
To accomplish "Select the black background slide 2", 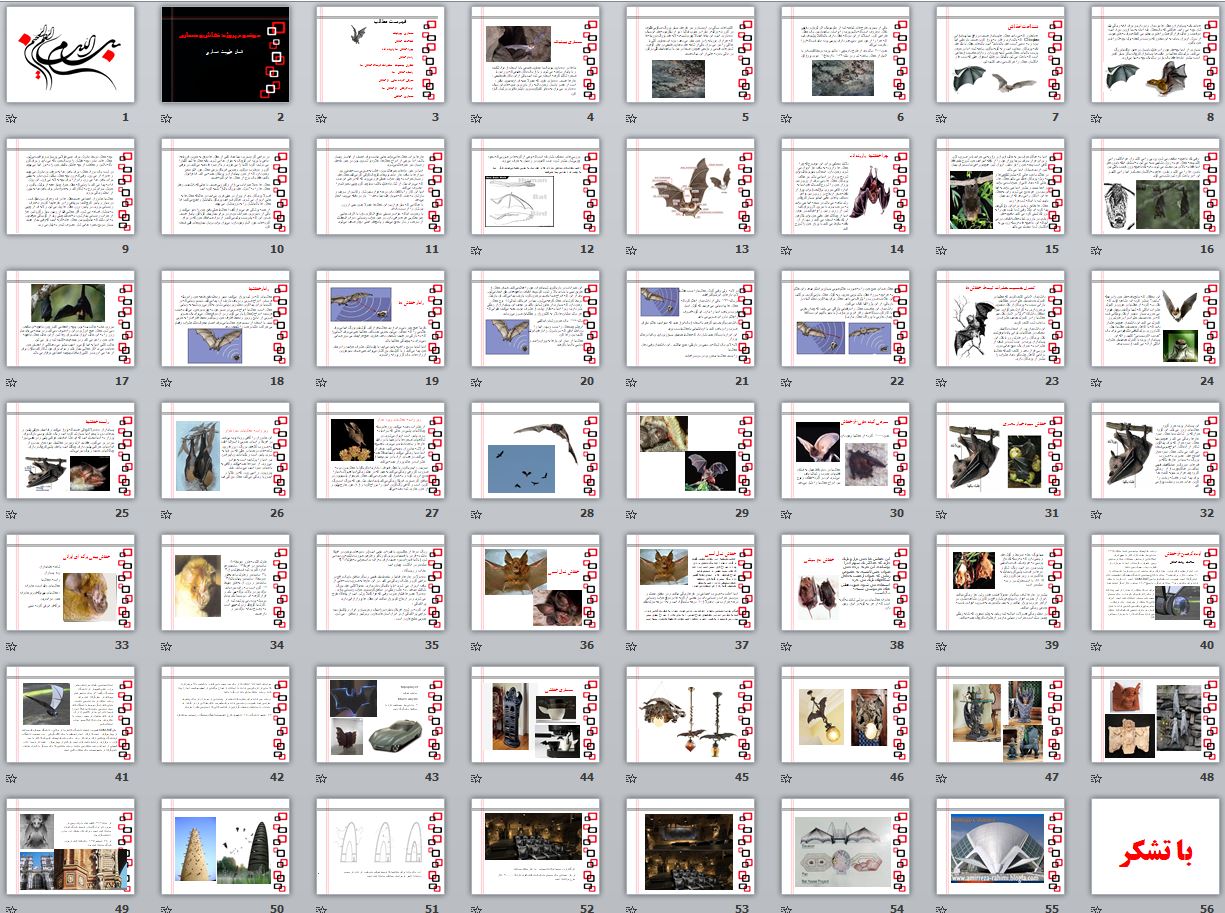I will pos(225,54).
